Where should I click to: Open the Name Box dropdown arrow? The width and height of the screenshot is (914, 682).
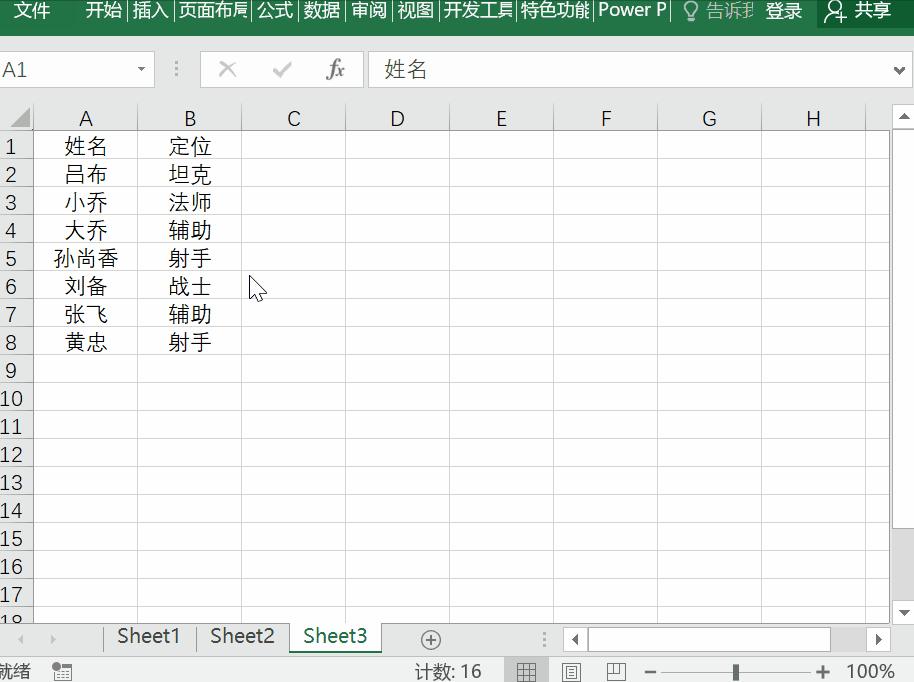(x=141, y=69)
